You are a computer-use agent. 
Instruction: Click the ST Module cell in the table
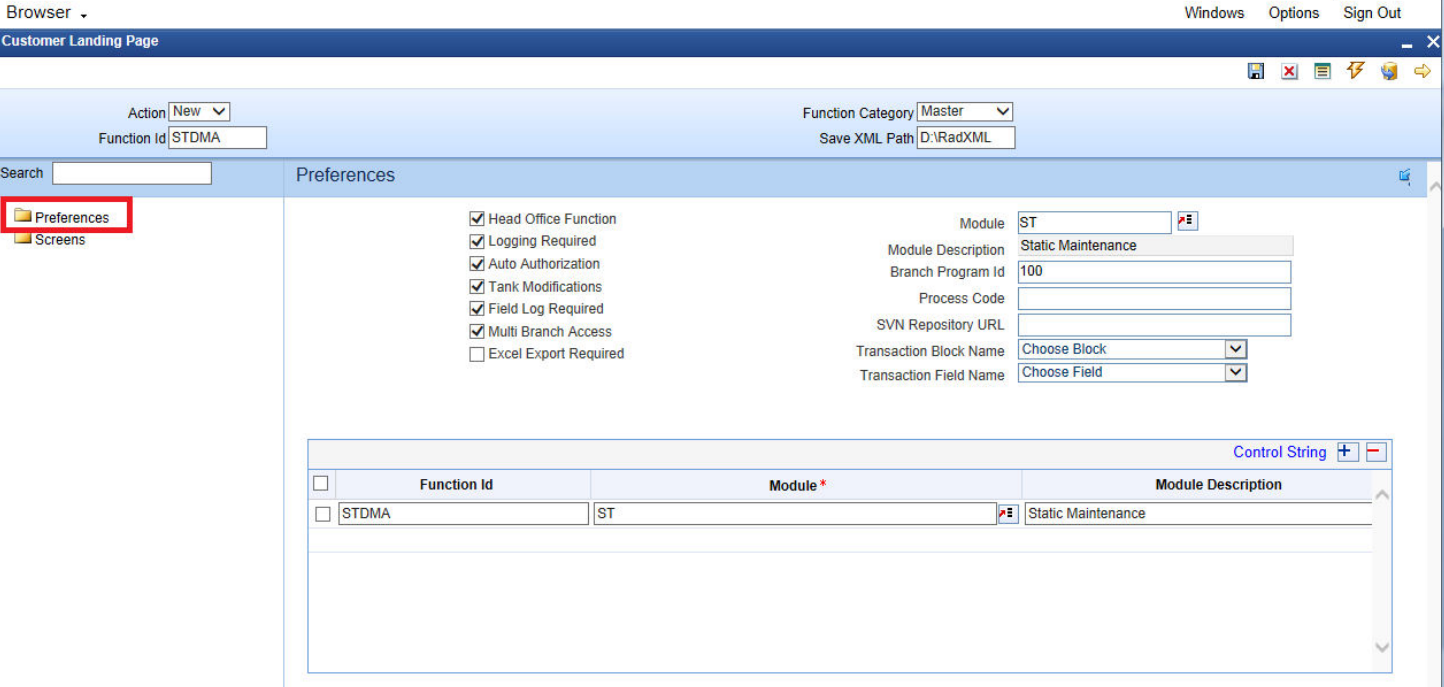tap(795, 514)
